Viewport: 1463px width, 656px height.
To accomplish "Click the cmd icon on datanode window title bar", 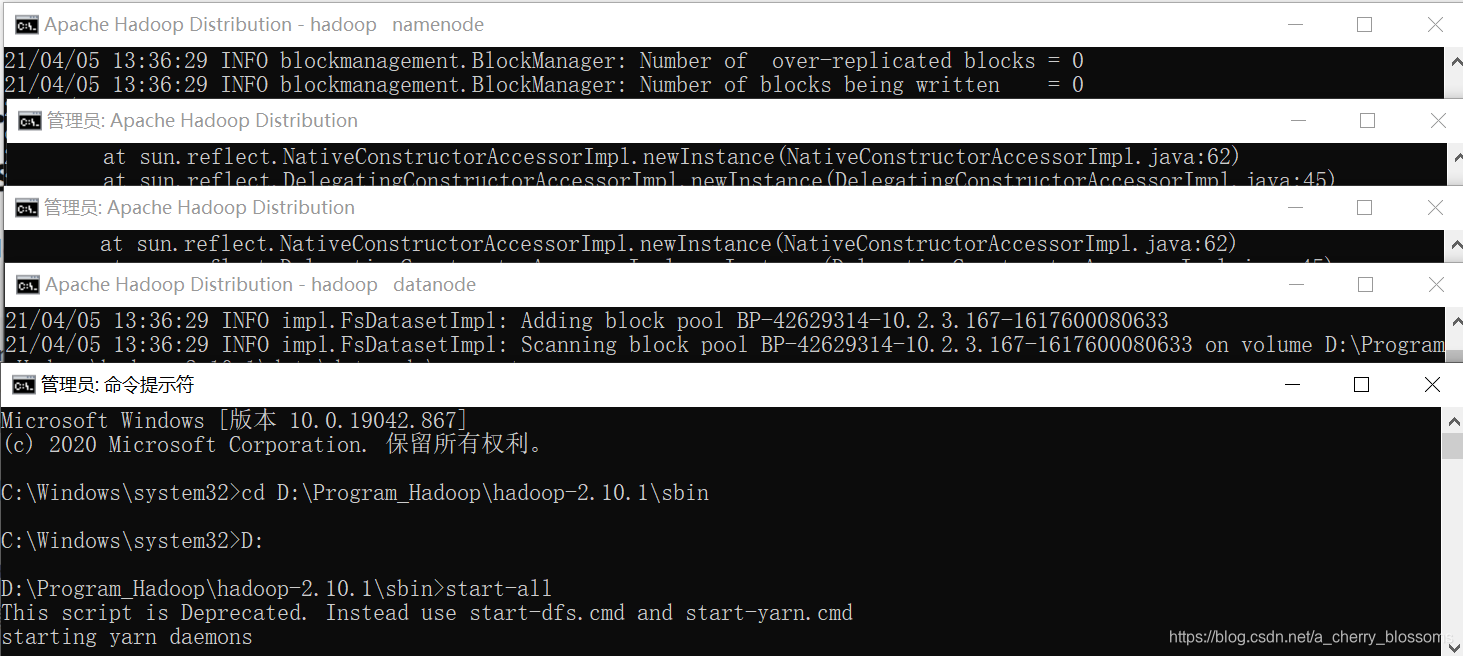I will coord(26,284).
